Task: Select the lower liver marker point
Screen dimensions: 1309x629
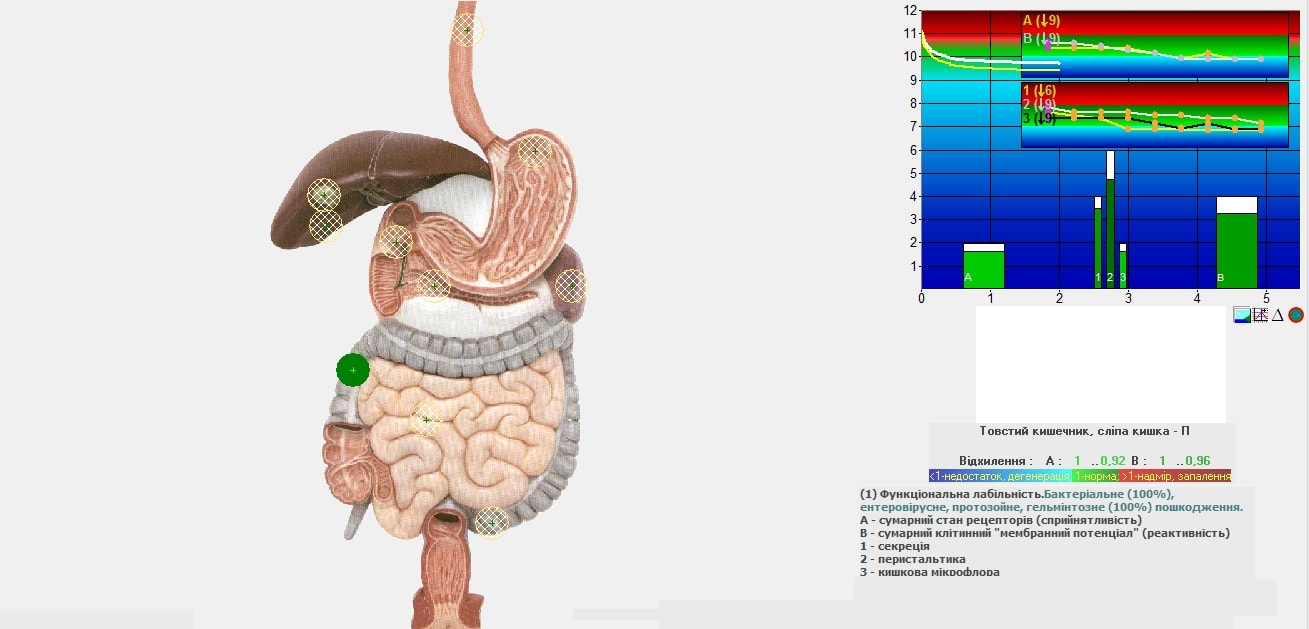Action: click(x=326, y=226)
